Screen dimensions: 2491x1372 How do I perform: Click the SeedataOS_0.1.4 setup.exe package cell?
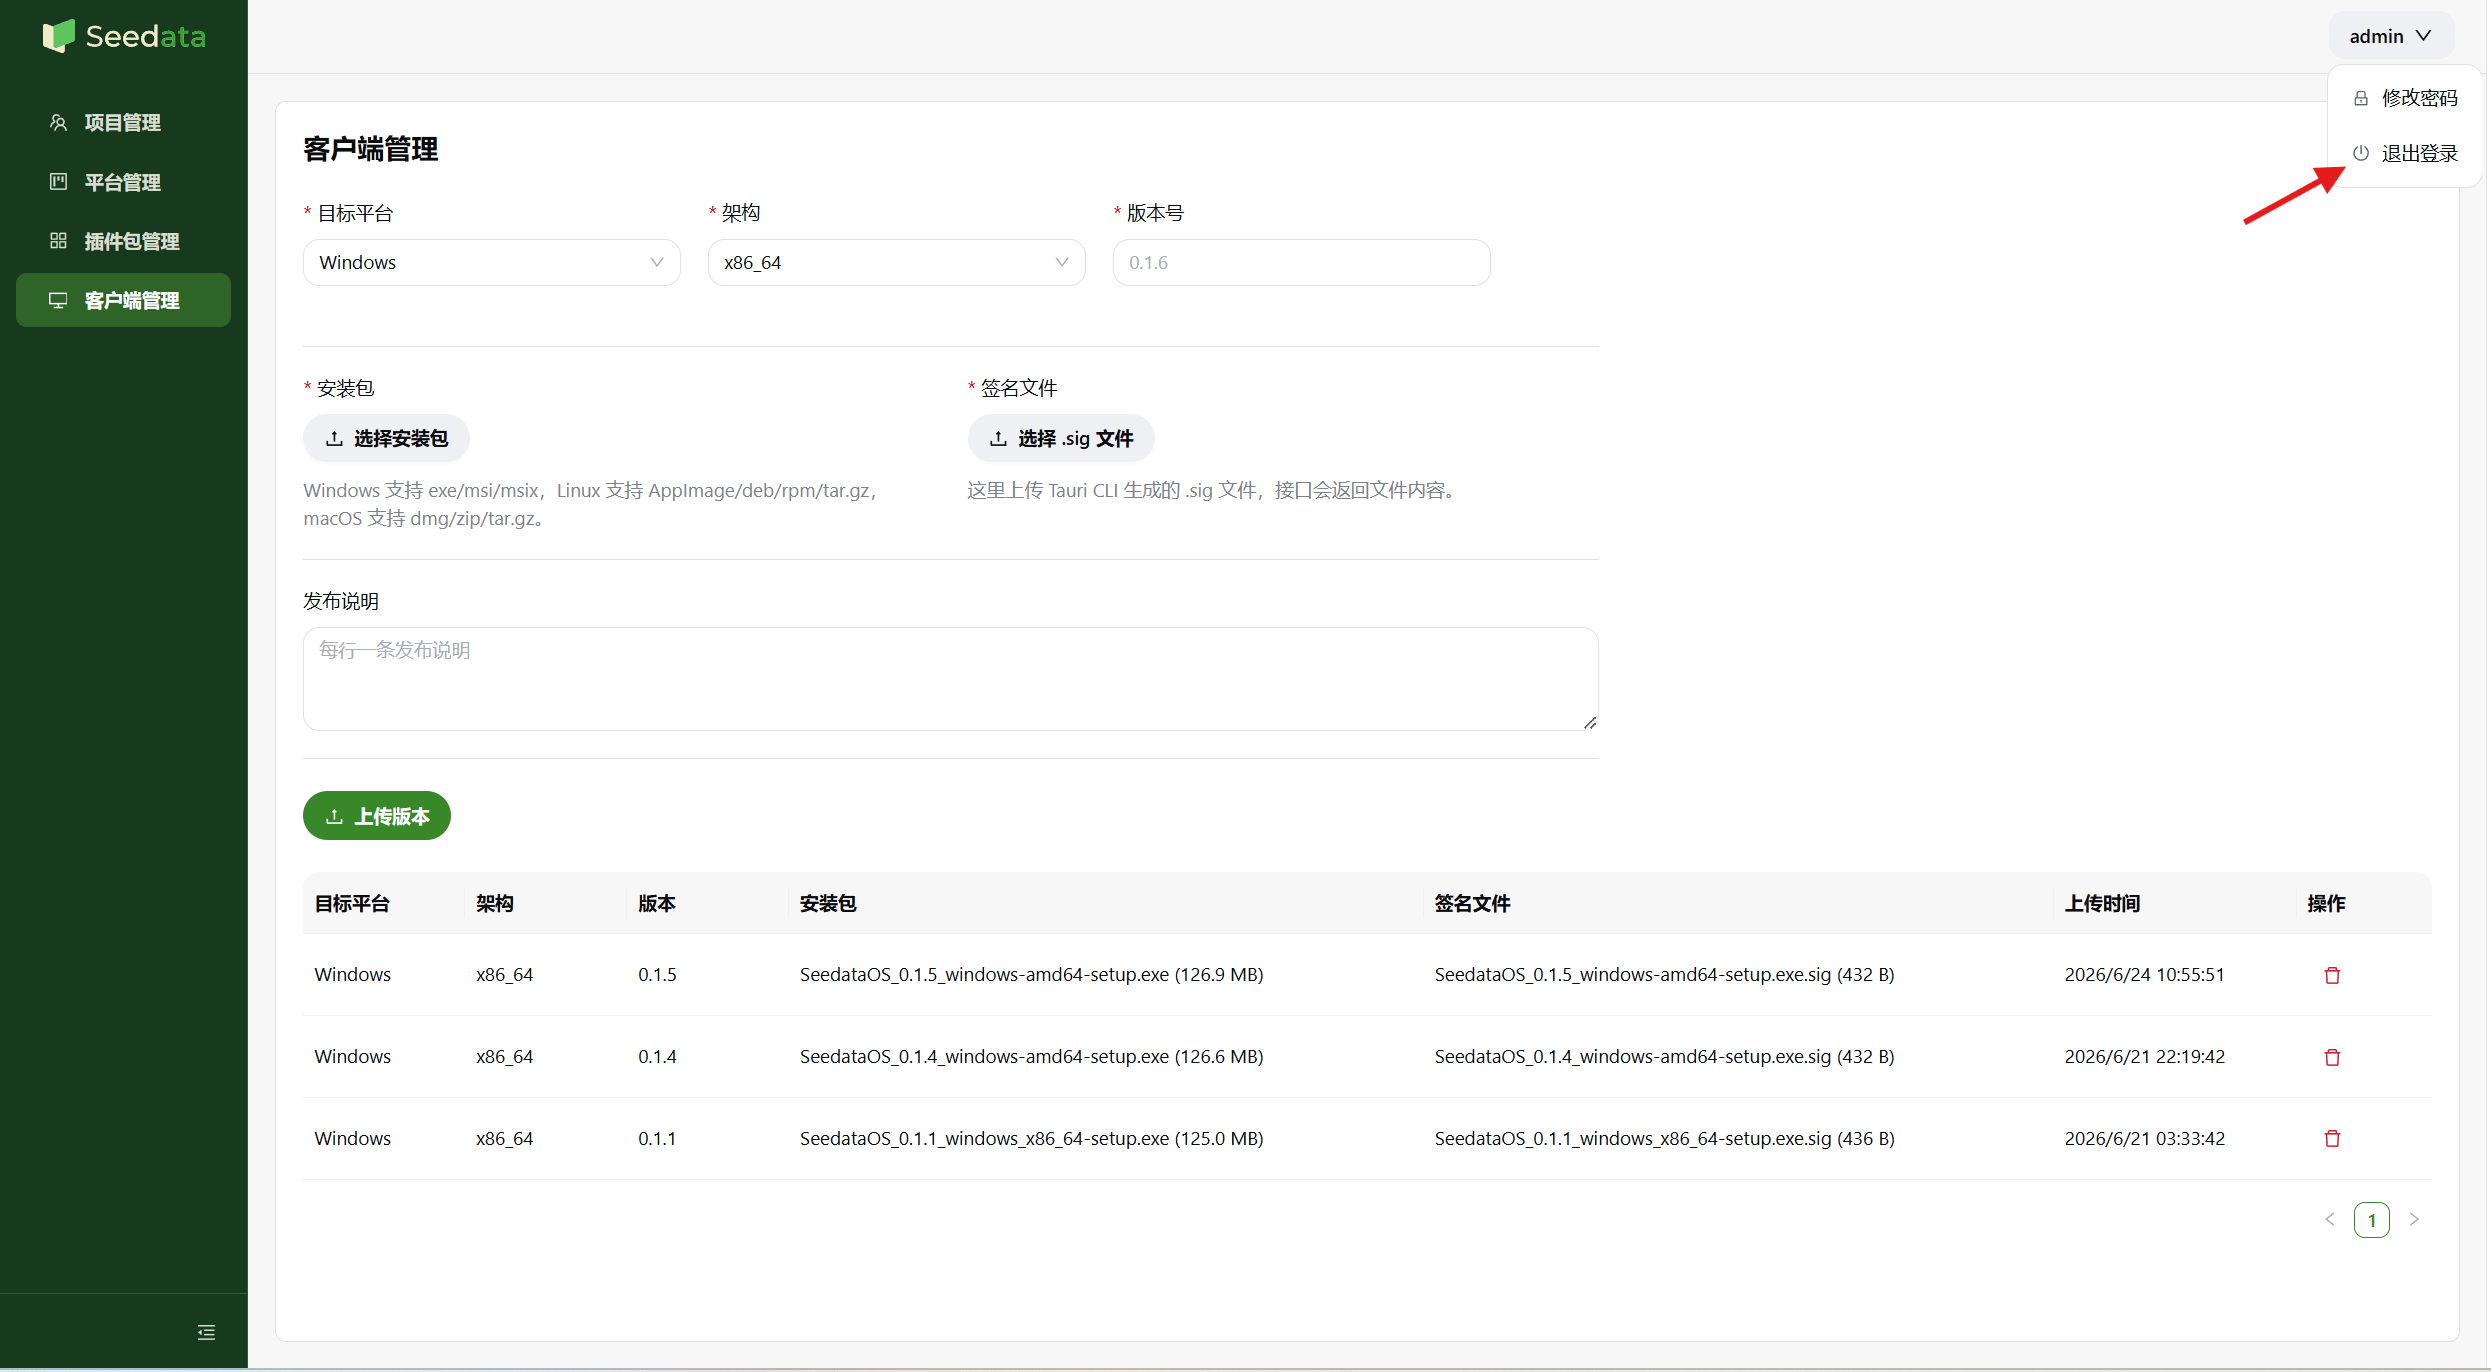(x=1031, y=1057)
